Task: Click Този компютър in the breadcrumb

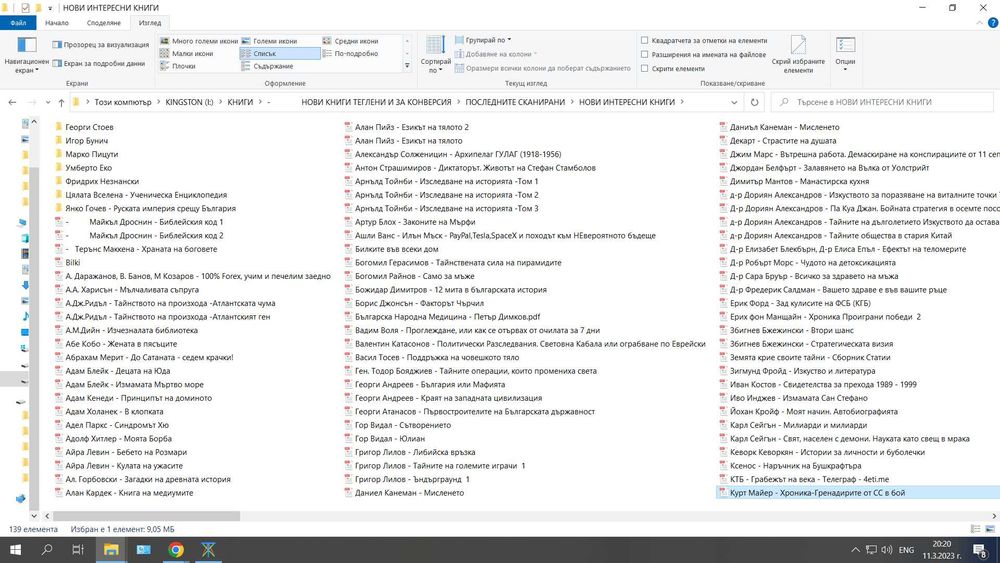Action: point(123,102)
